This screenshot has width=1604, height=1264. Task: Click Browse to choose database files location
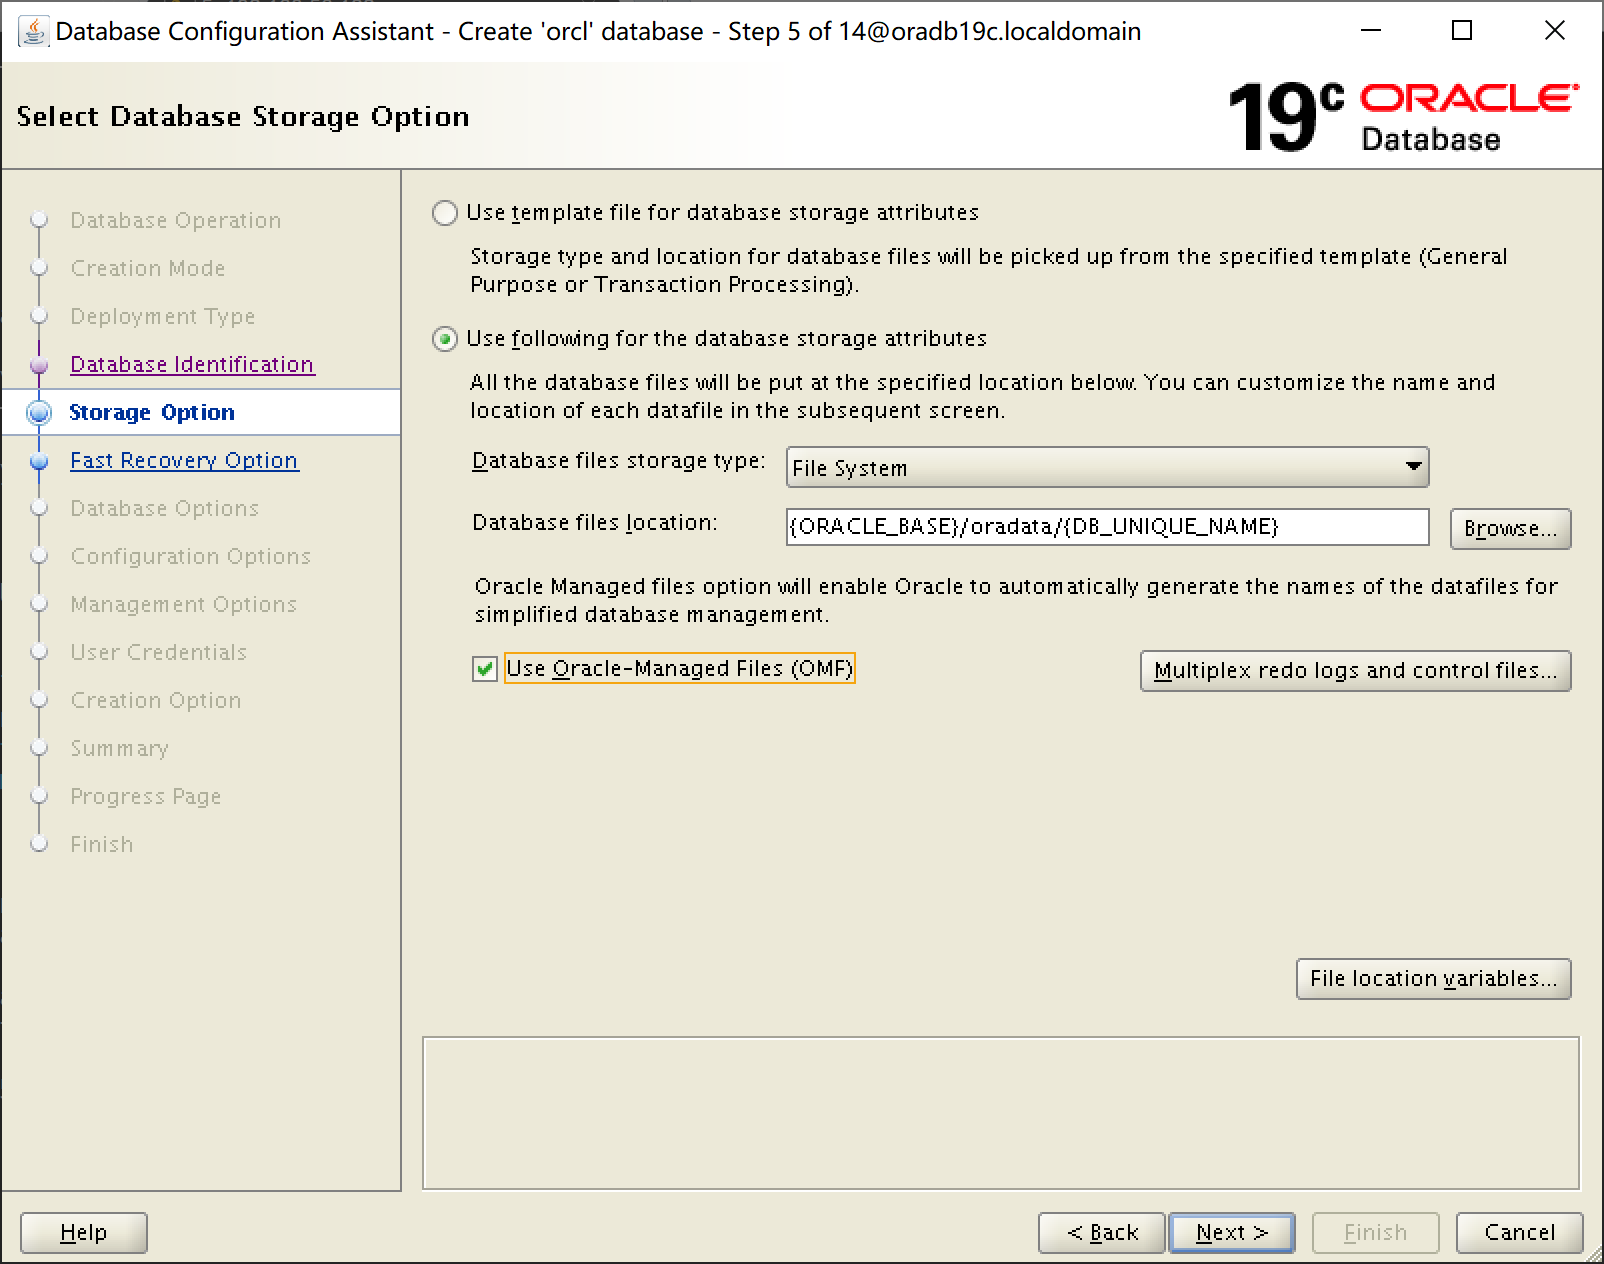point(1510,528)
